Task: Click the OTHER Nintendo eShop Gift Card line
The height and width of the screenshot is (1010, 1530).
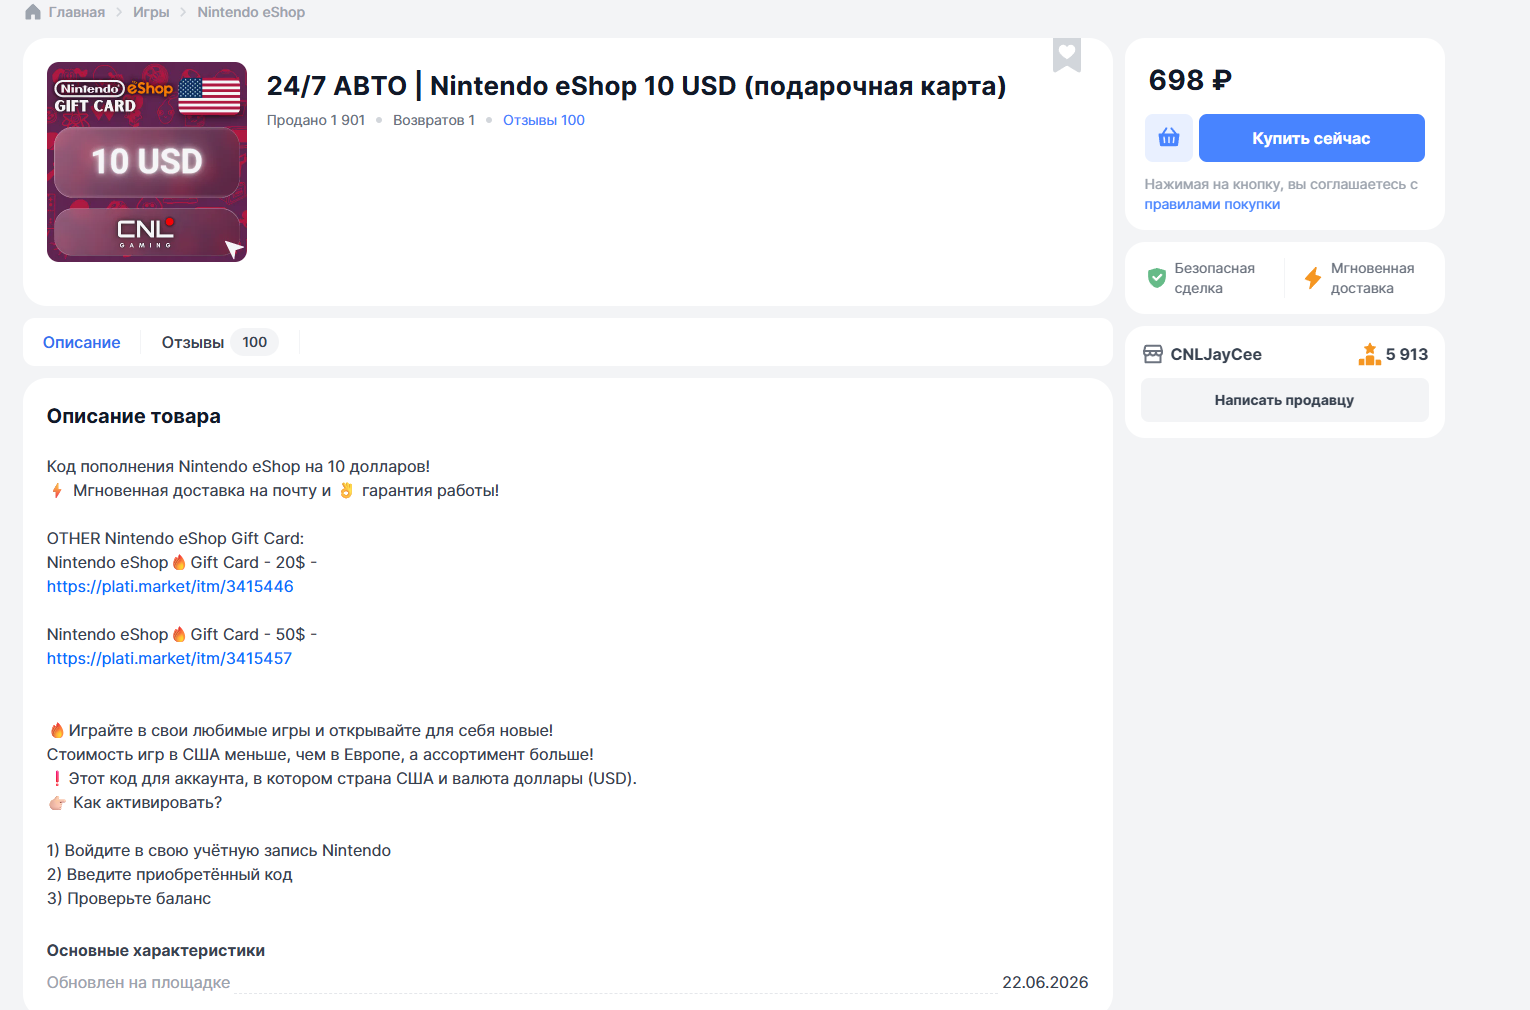Action: (176, 538)
